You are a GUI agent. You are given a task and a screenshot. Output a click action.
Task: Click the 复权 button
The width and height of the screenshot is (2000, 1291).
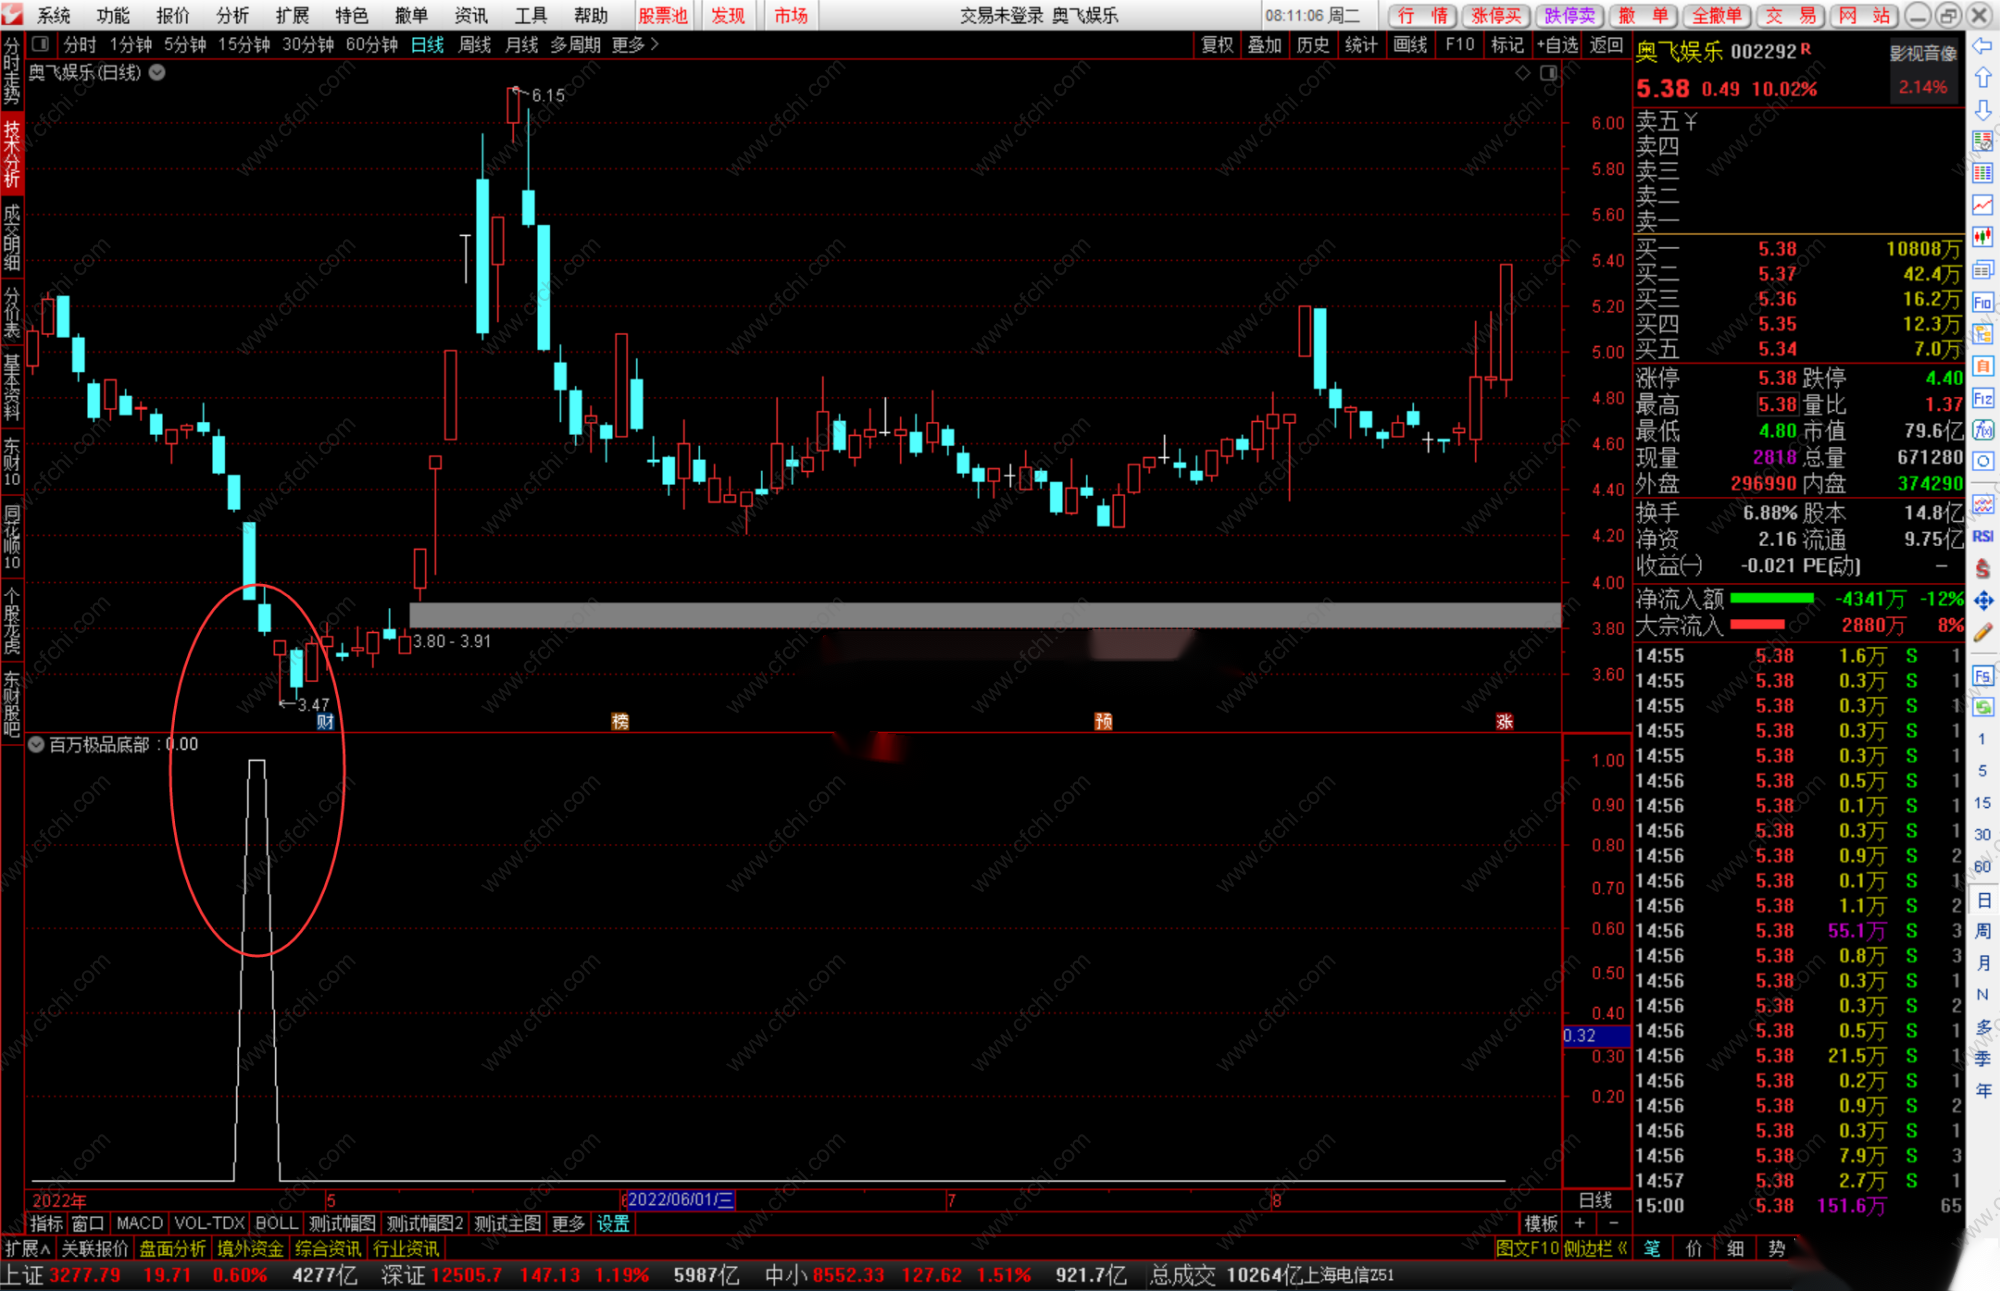tap(1217, 44)
